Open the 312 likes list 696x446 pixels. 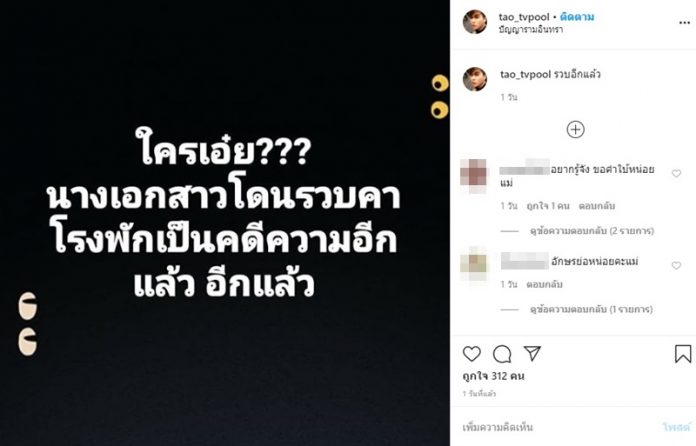(x=493, y=376)
